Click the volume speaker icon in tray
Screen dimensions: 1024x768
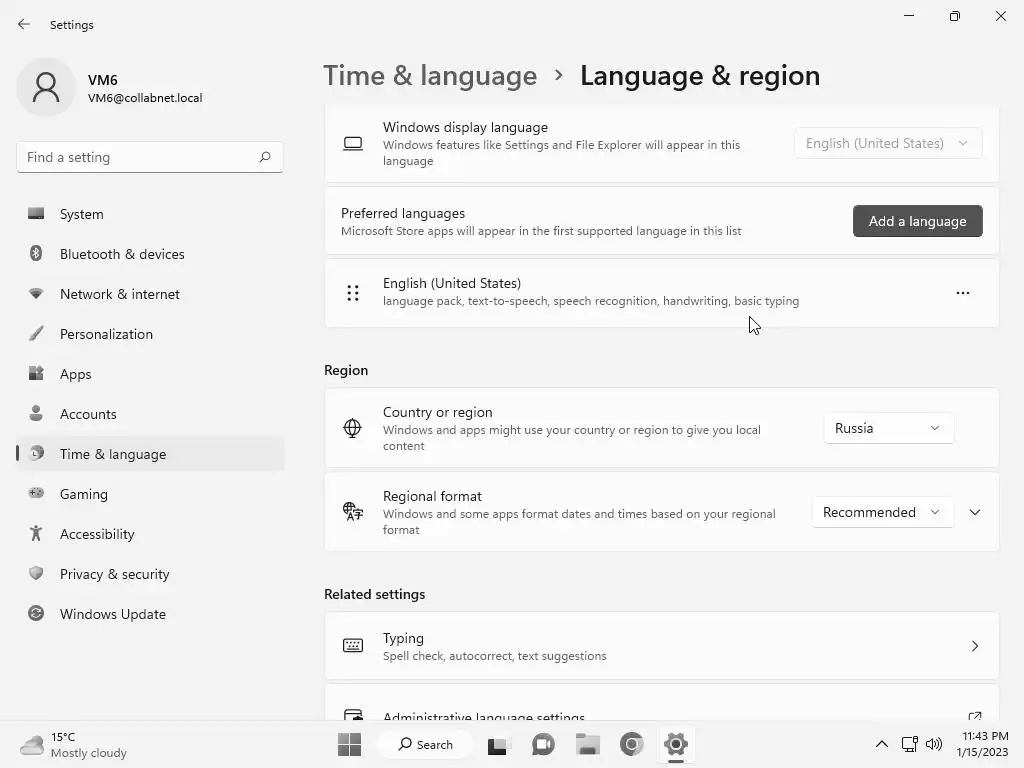934,744
